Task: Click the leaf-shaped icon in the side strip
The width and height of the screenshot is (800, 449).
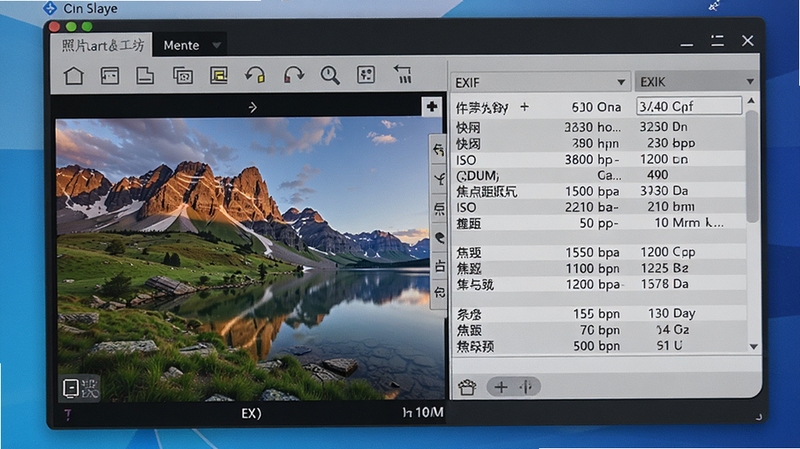Action: tap(439, 238)
